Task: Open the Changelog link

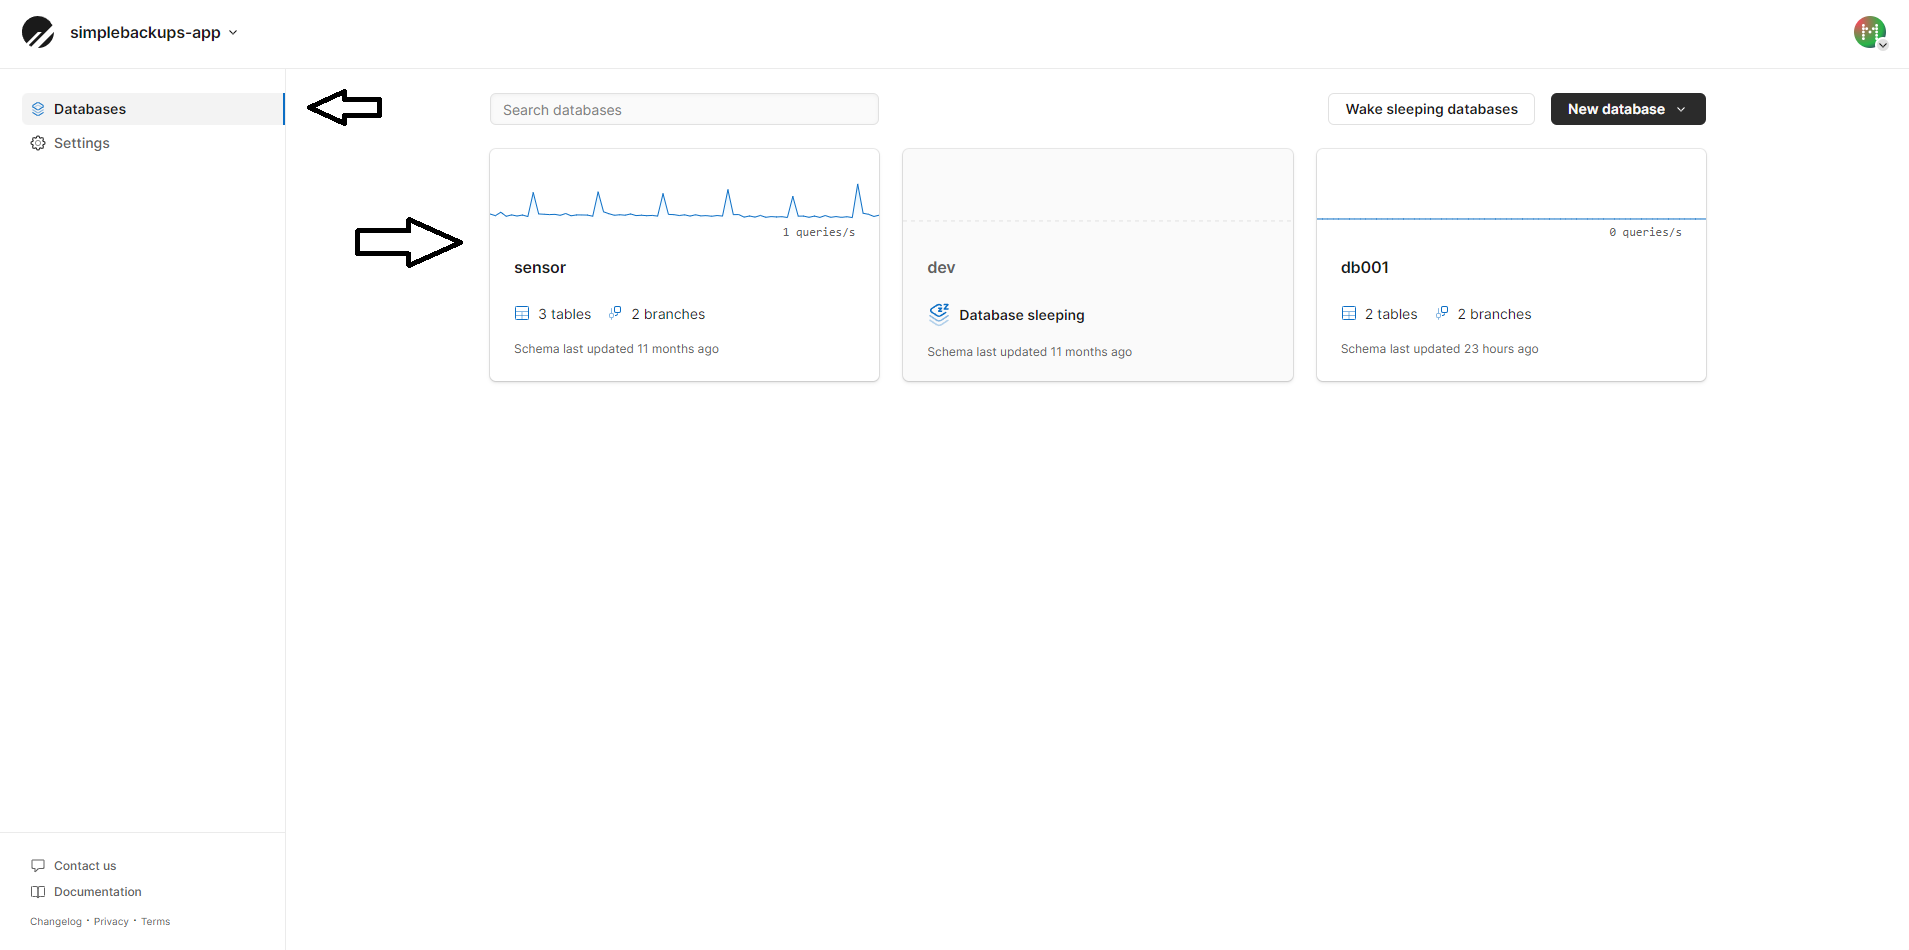Action: [56, 922]
